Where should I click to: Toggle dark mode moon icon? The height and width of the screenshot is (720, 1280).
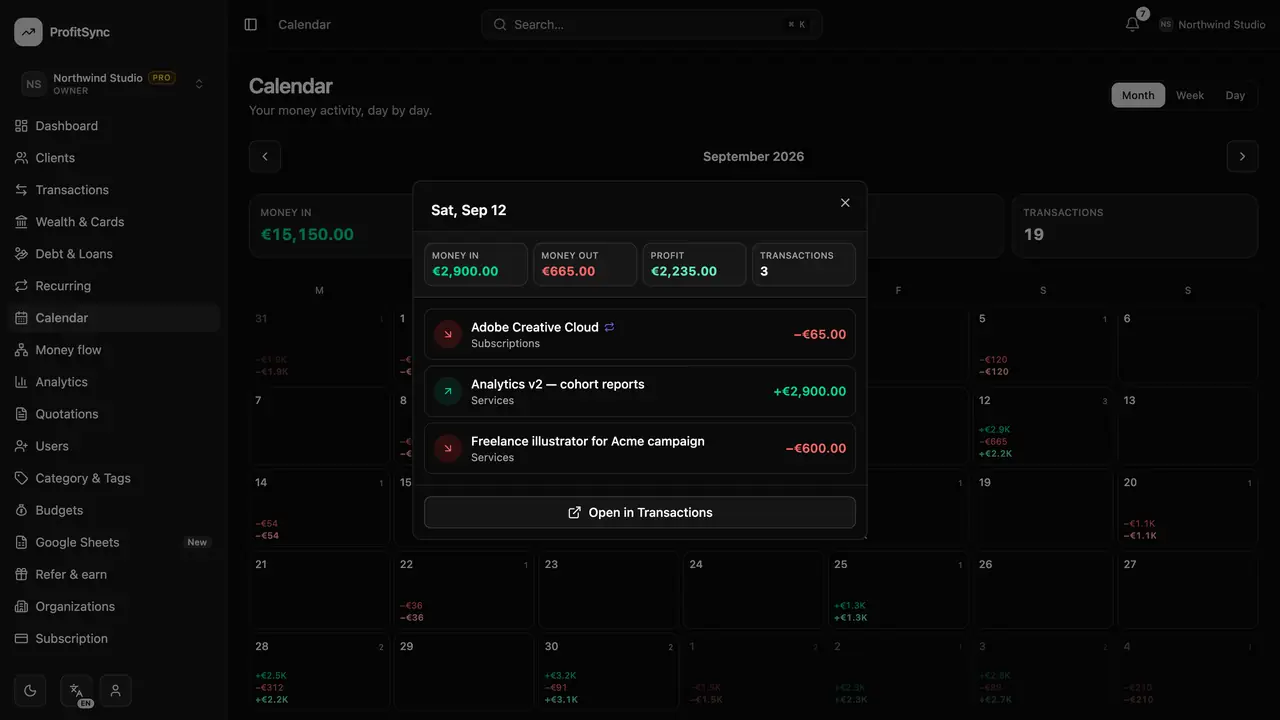point(30,690)
